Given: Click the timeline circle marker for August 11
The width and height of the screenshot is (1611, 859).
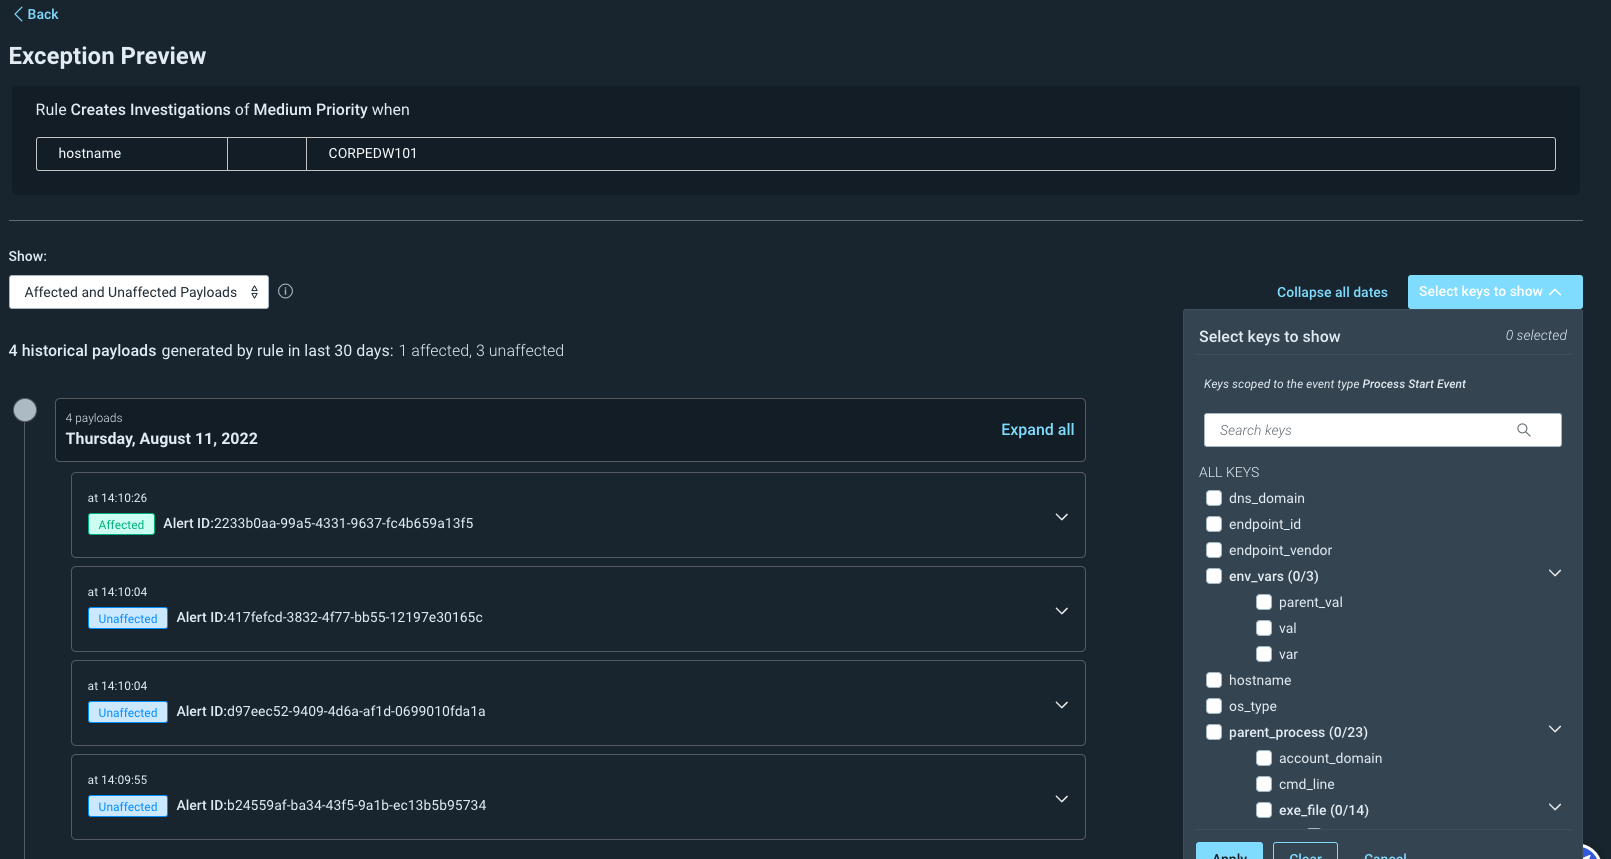Looking at the screenshot, I should point(25,410).
